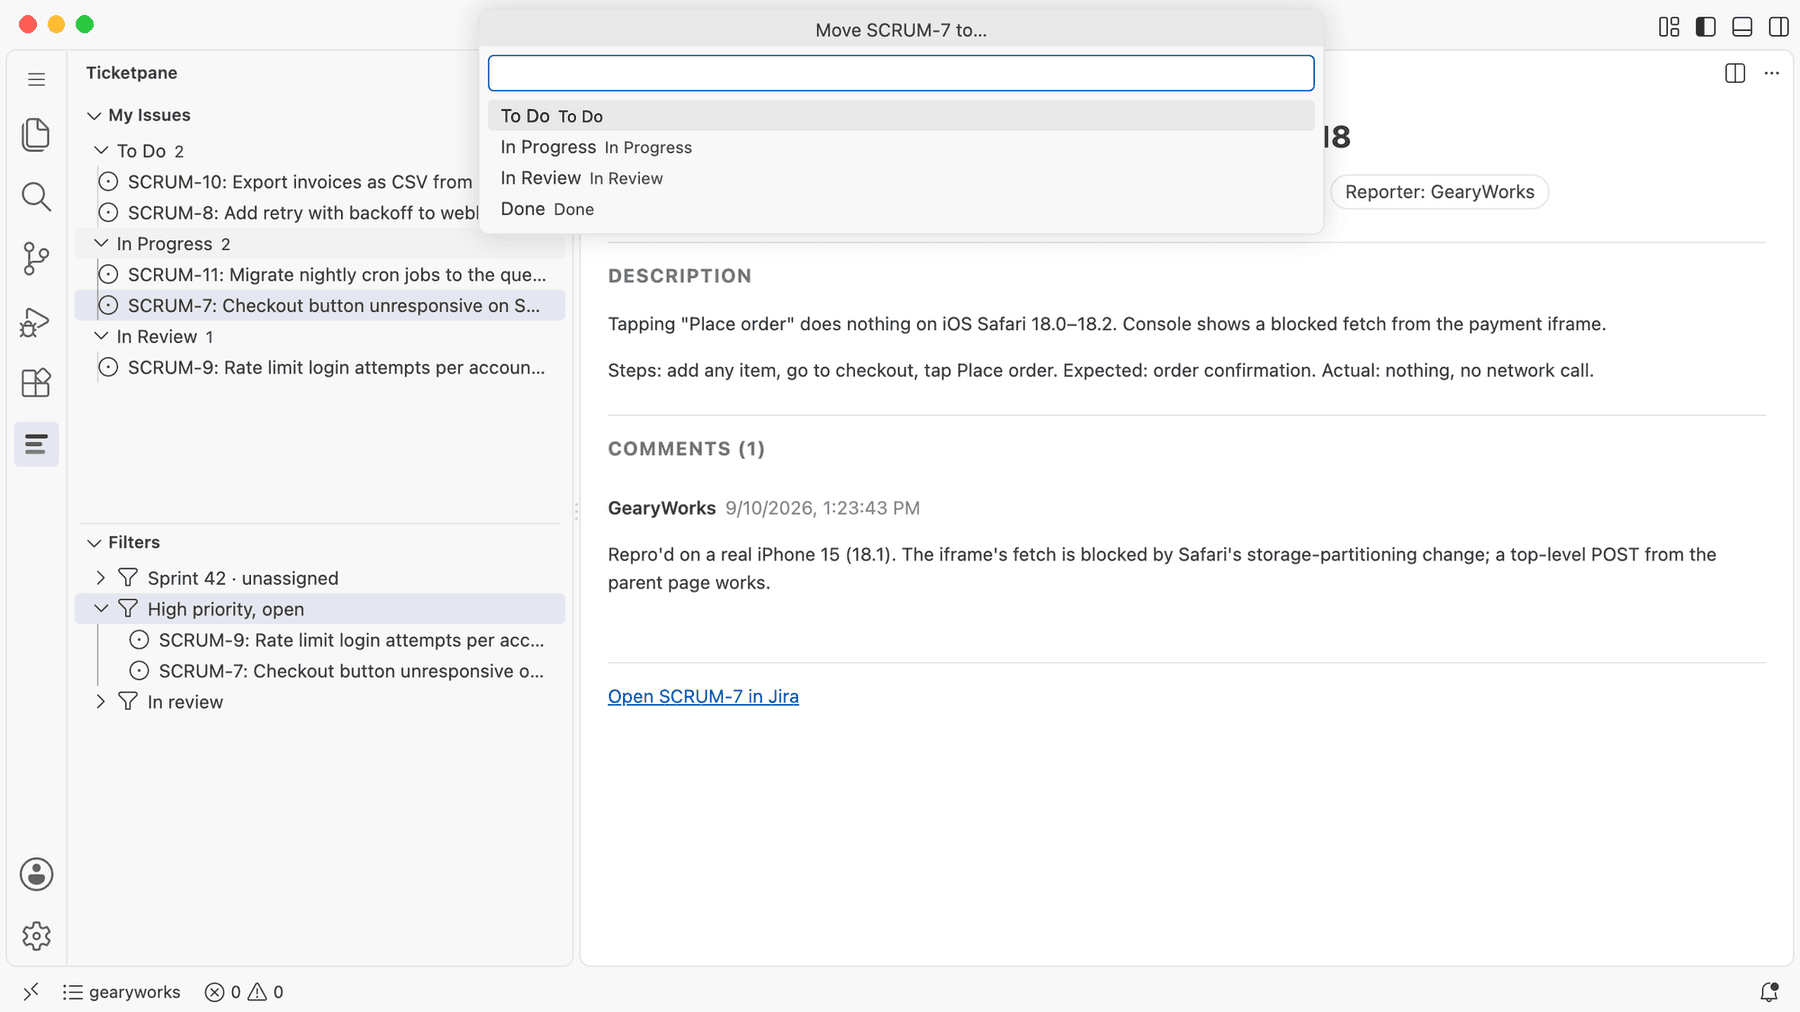Choose To Do in the move list
Viewport: 1800px width, 1012px height.
[x=901, y=116]
